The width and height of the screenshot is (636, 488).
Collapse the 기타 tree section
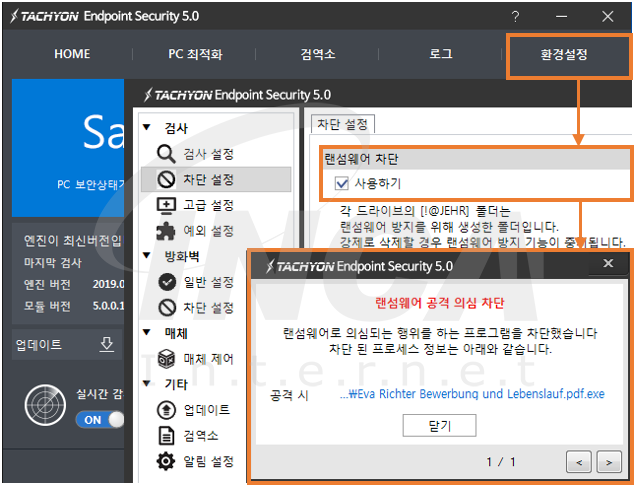tap(147, 383)
